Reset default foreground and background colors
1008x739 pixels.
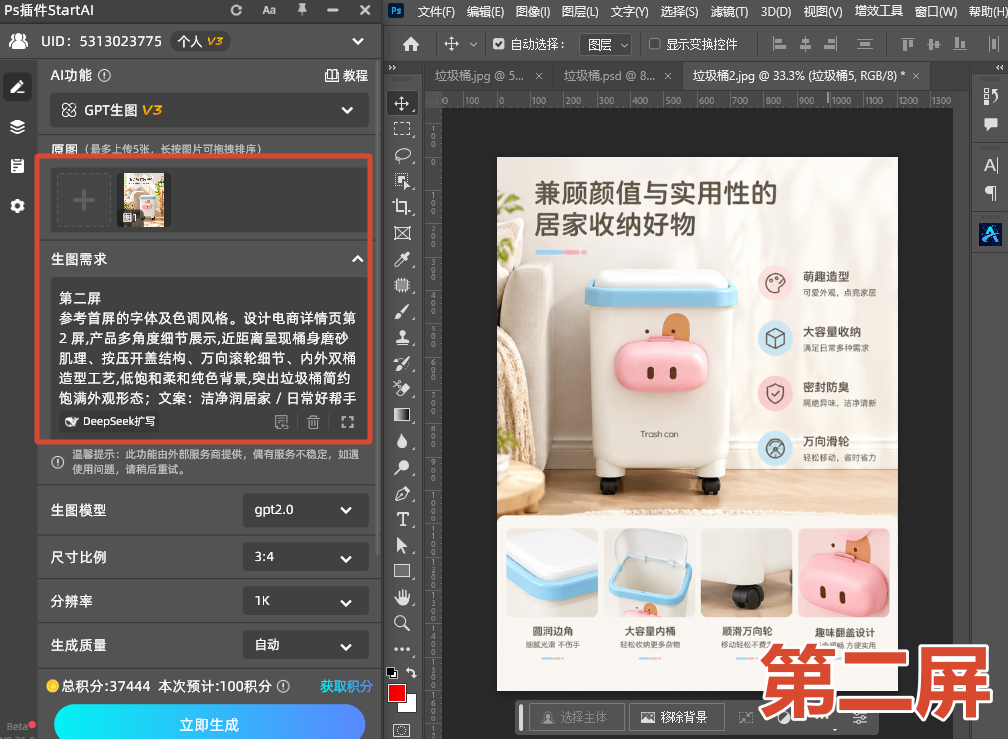point(391,672)
